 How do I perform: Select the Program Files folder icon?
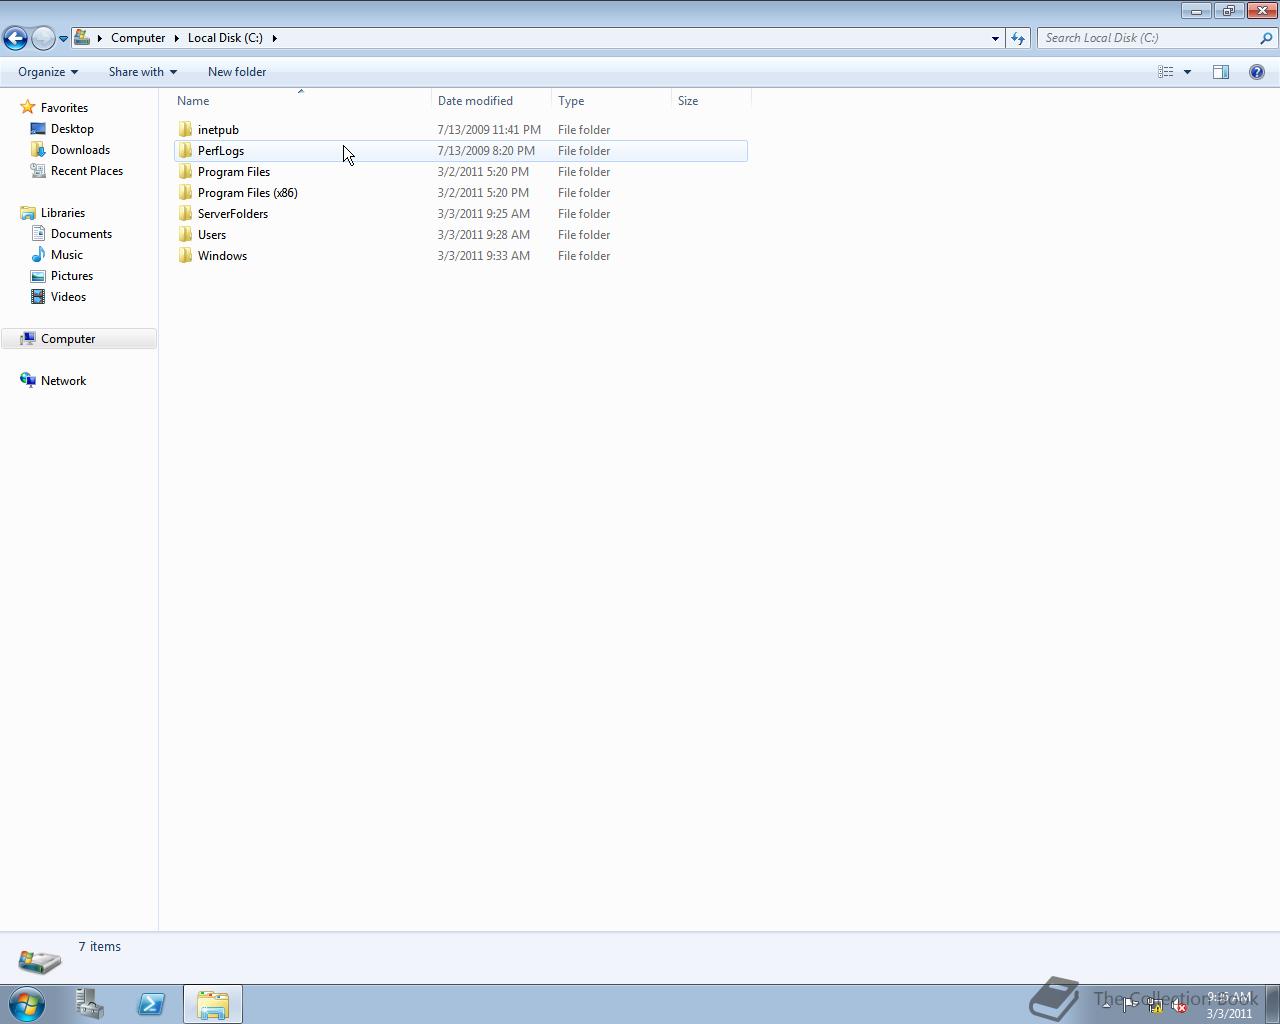[185, 172]
